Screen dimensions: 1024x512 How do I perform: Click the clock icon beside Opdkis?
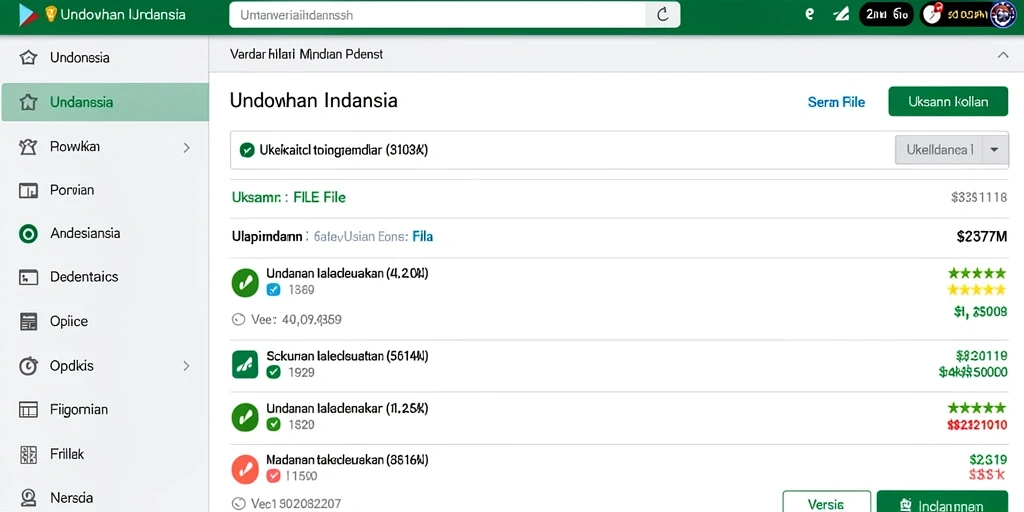point(28,366)
